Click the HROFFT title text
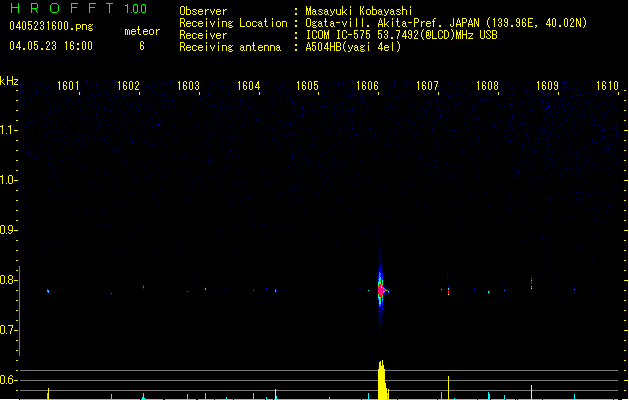 pyautogui.click(x=61, y=10)
